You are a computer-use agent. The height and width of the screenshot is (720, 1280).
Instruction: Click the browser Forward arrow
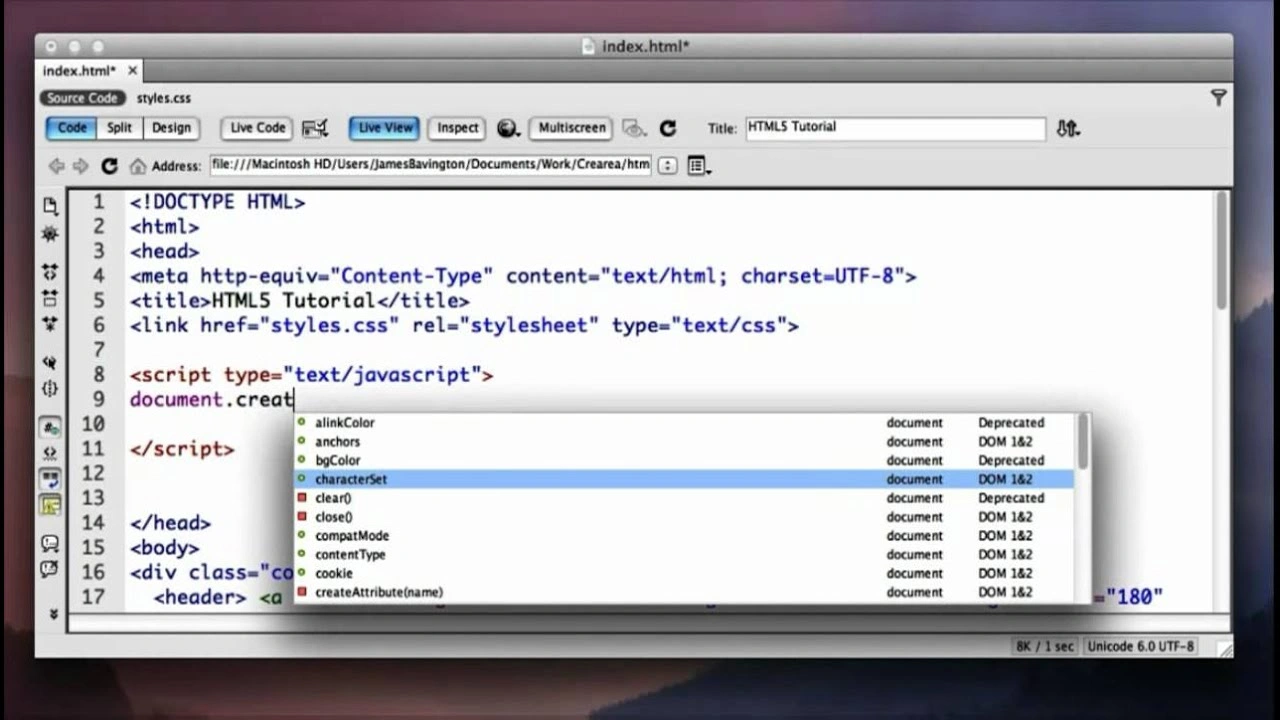pyautogui.click(x=81, y=166)
